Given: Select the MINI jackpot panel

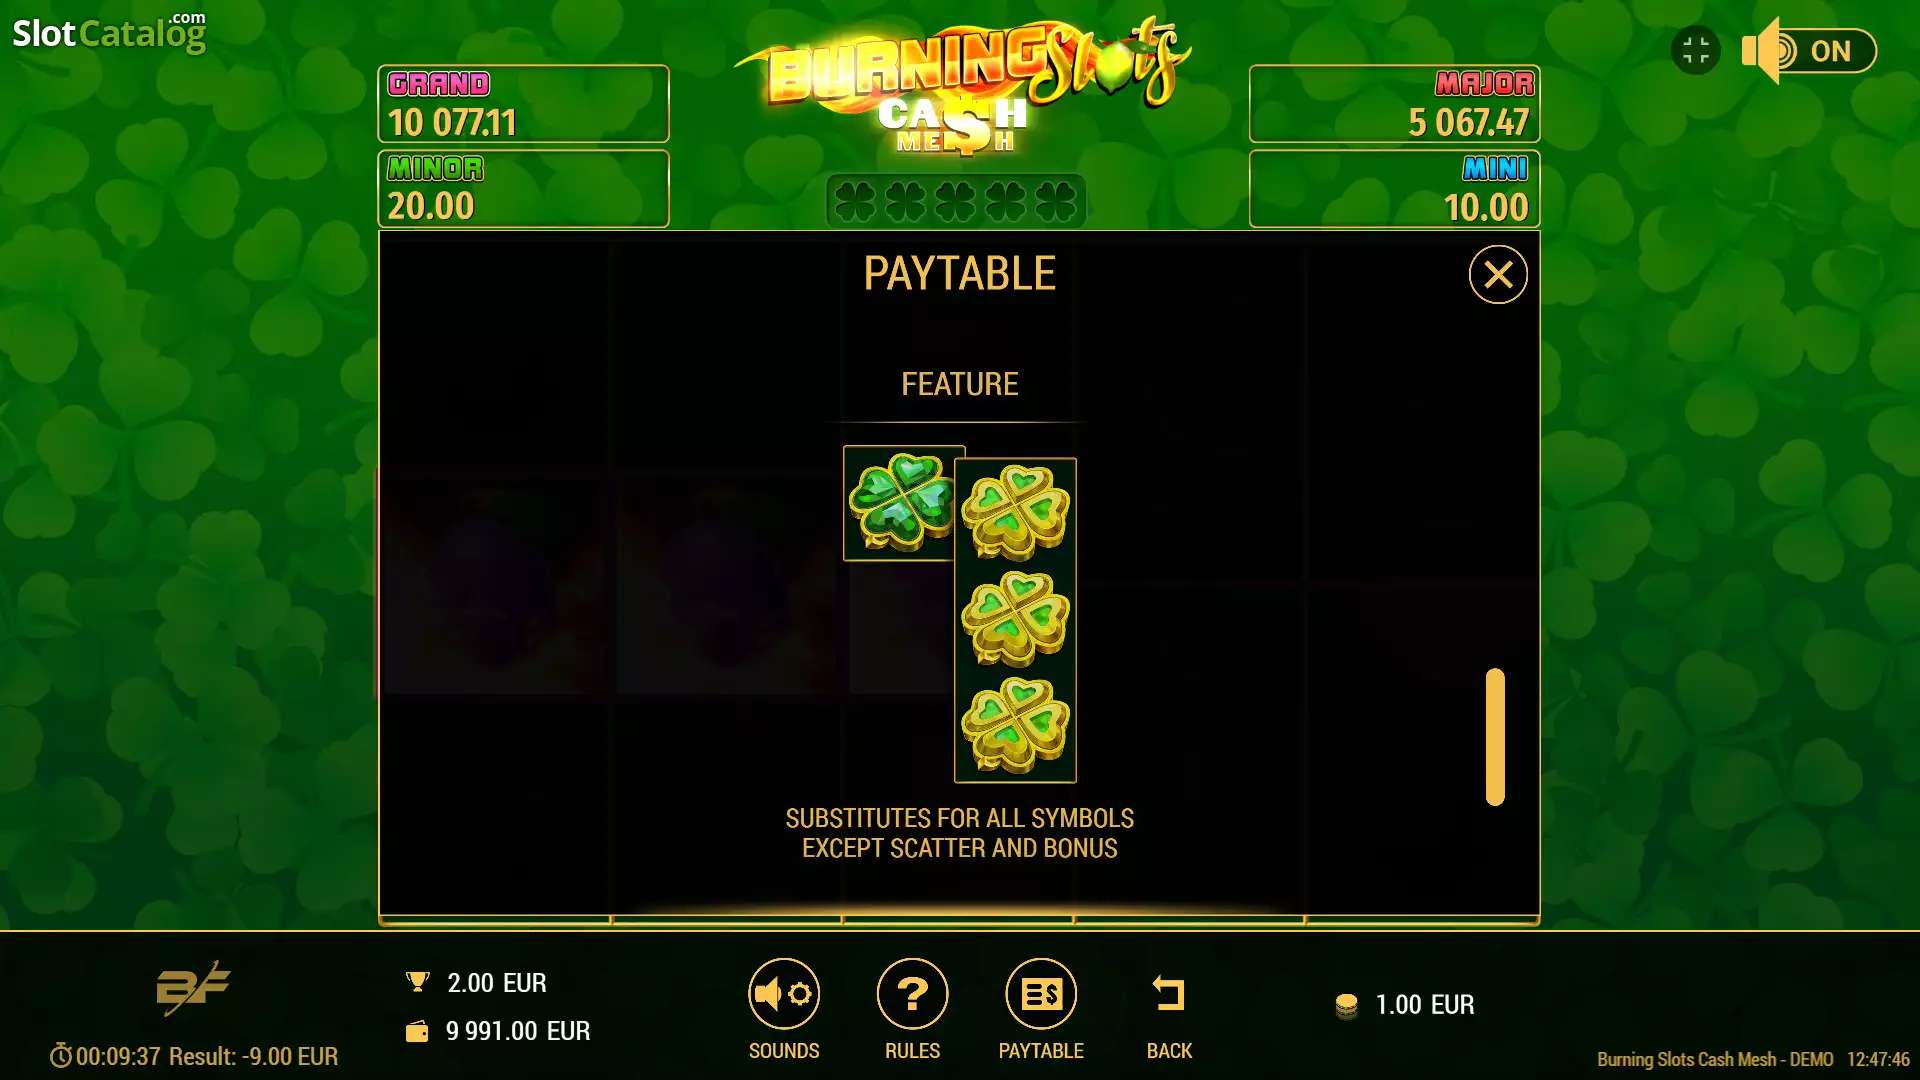Looking at the screenshot, I should (x=1394, y=188).
